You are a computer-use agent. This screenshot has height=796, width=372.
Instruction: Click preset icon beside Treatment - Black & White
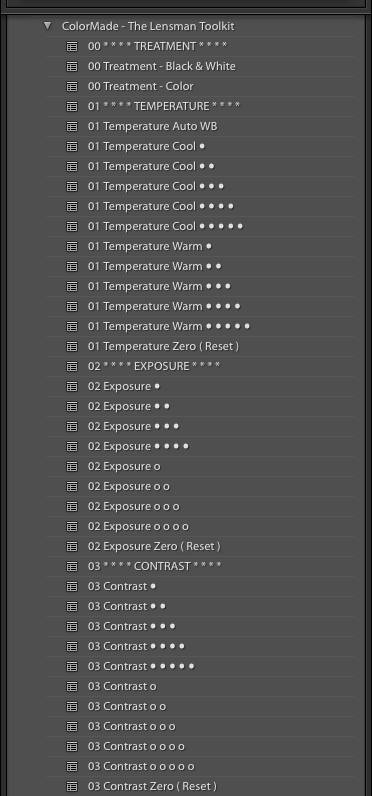coord(72,66)
